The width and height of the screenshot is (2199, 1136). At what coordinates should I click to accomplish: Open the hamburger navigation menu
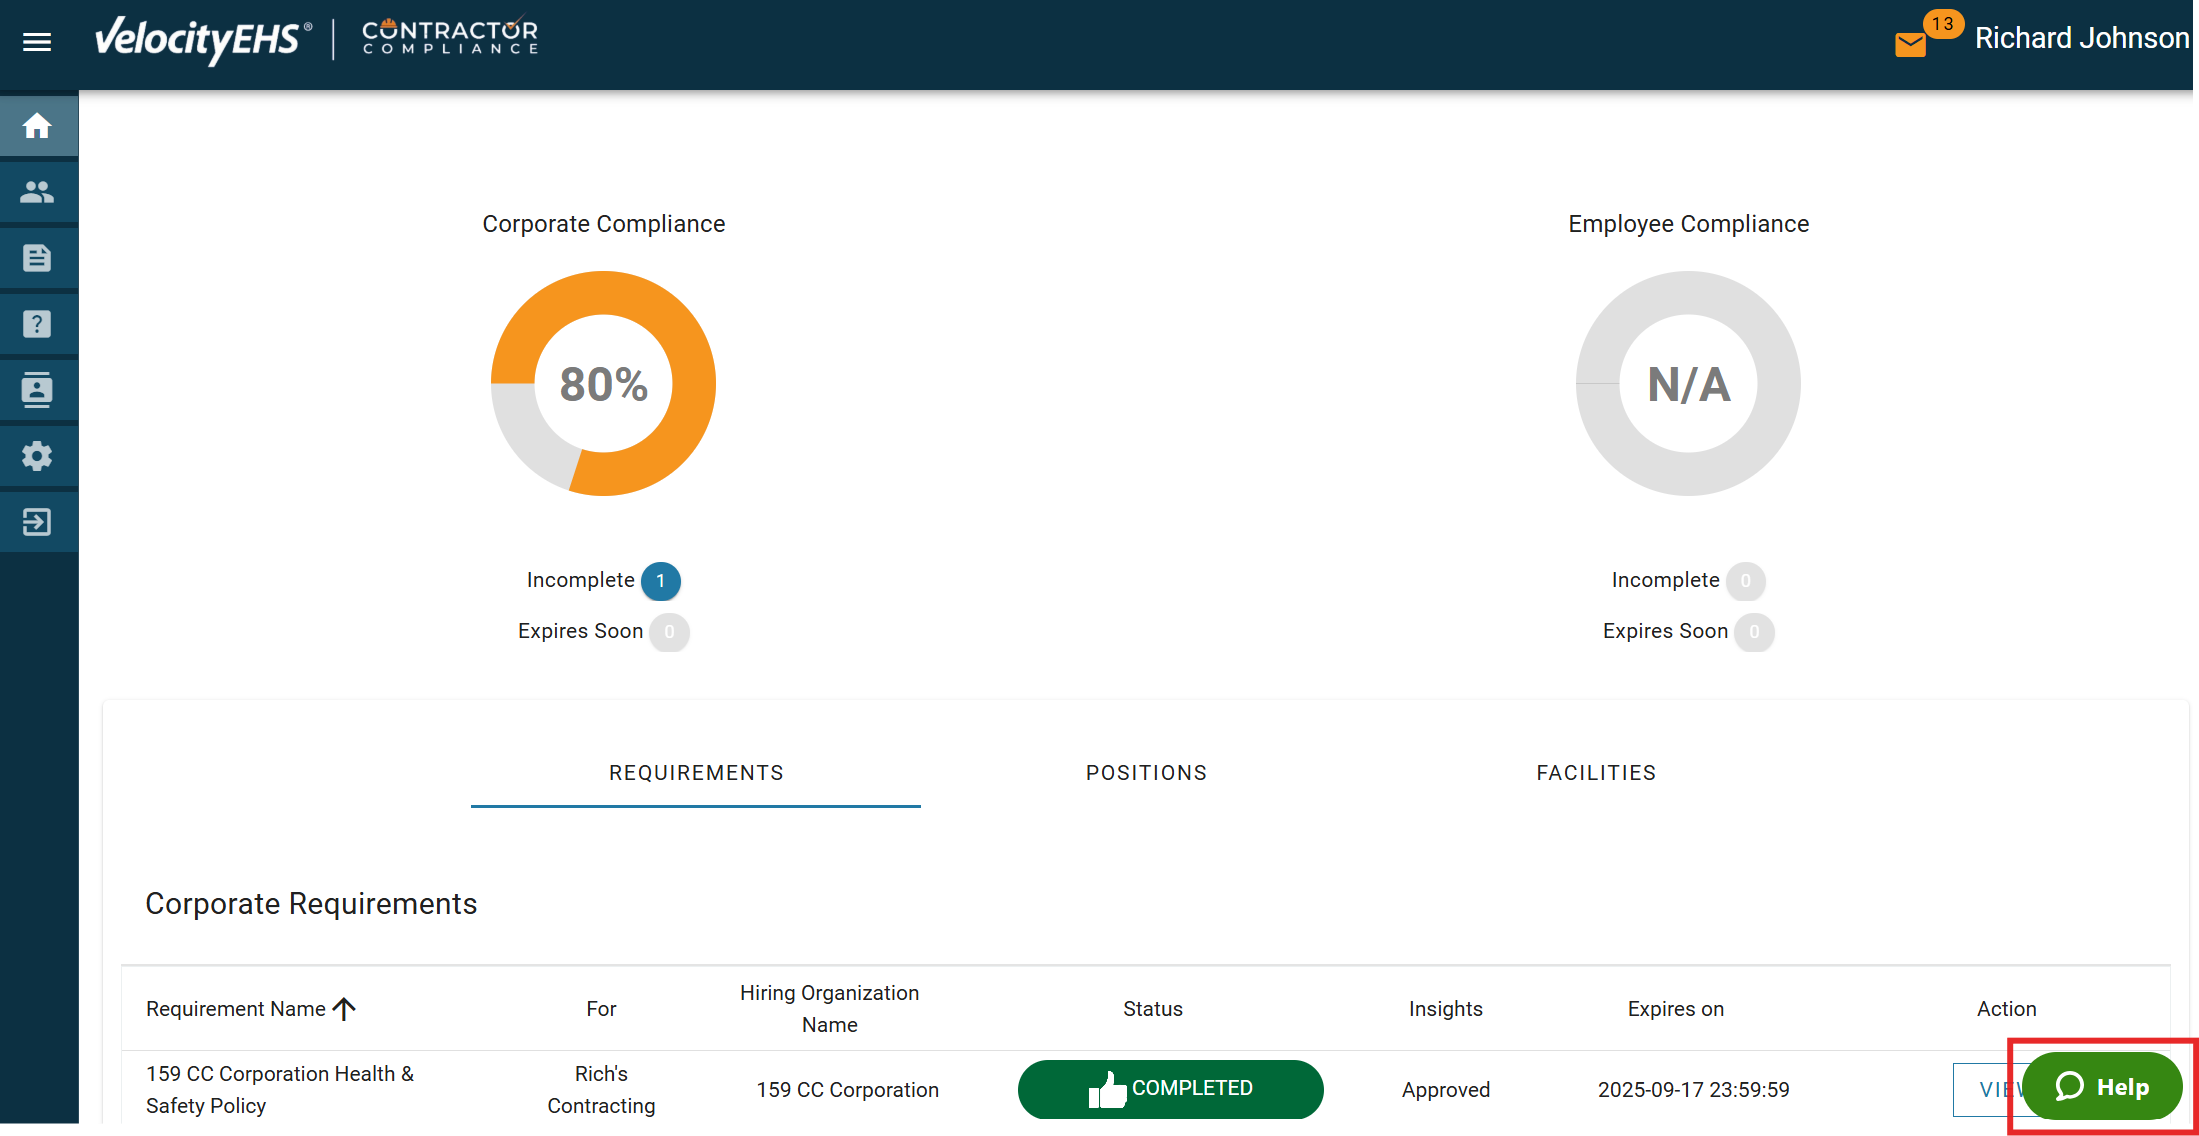(x=37, y=42)
